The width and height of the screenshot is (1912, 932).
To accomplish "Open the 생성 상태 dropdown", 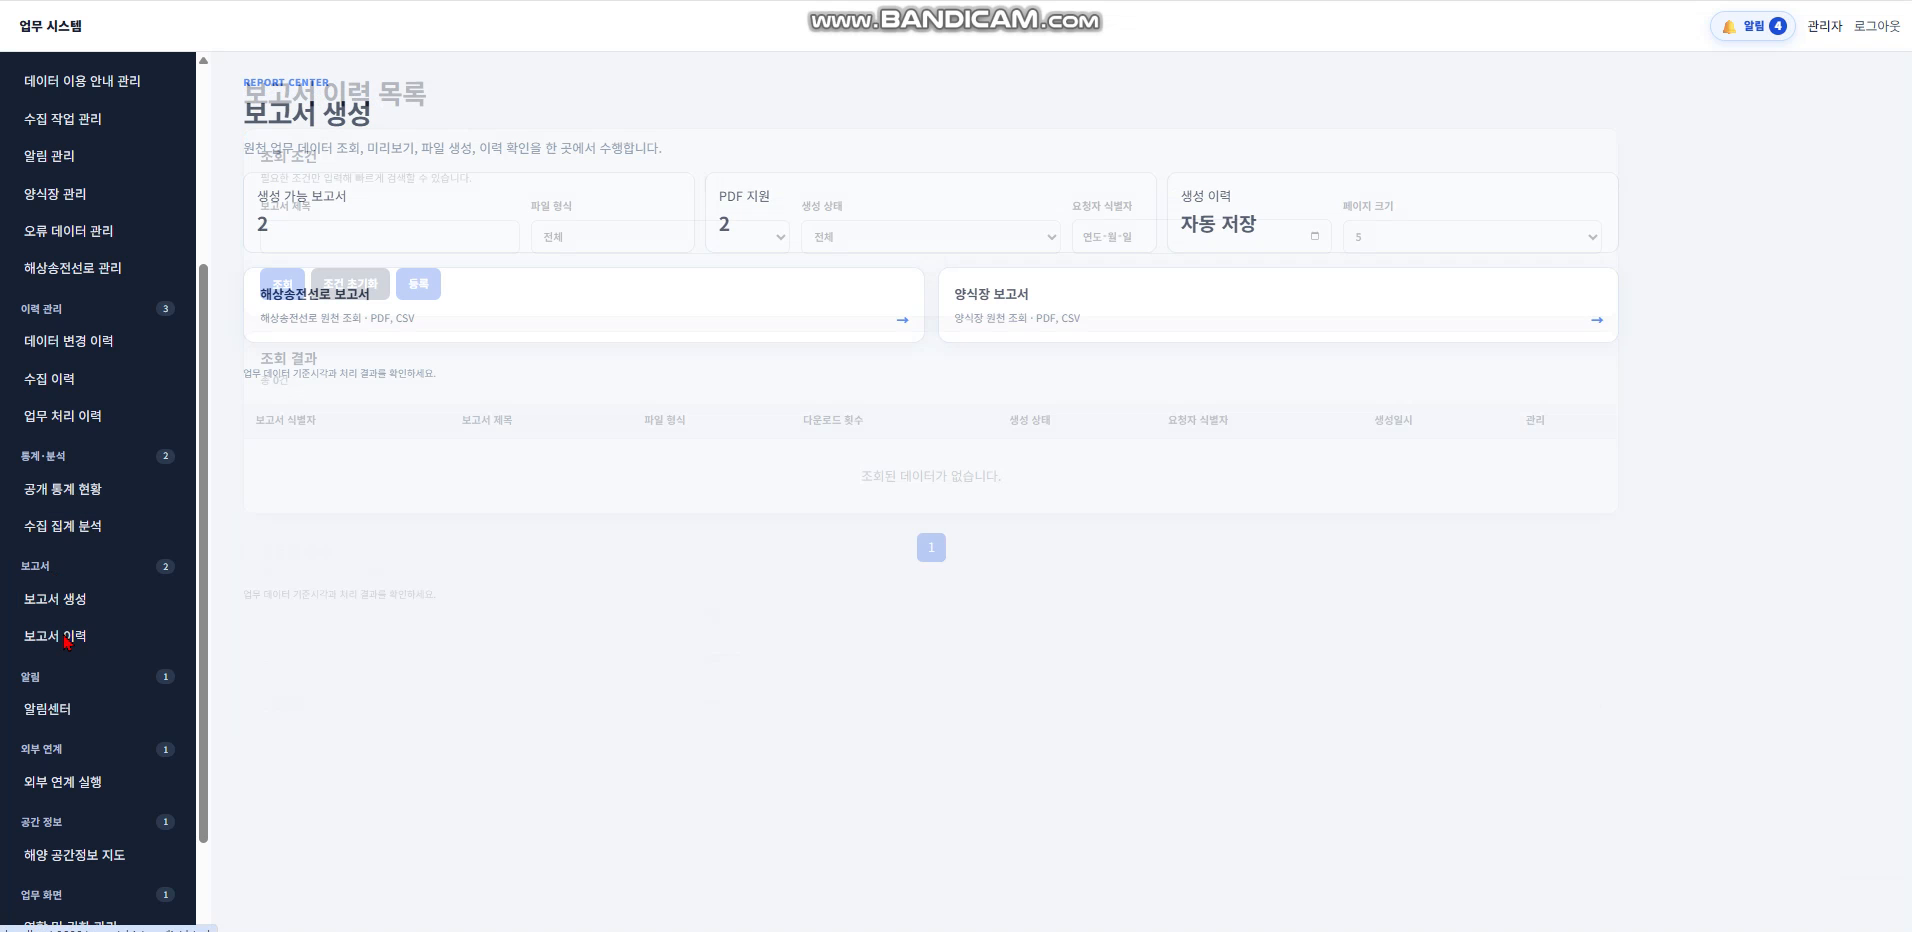I will [x=931, y=237].
